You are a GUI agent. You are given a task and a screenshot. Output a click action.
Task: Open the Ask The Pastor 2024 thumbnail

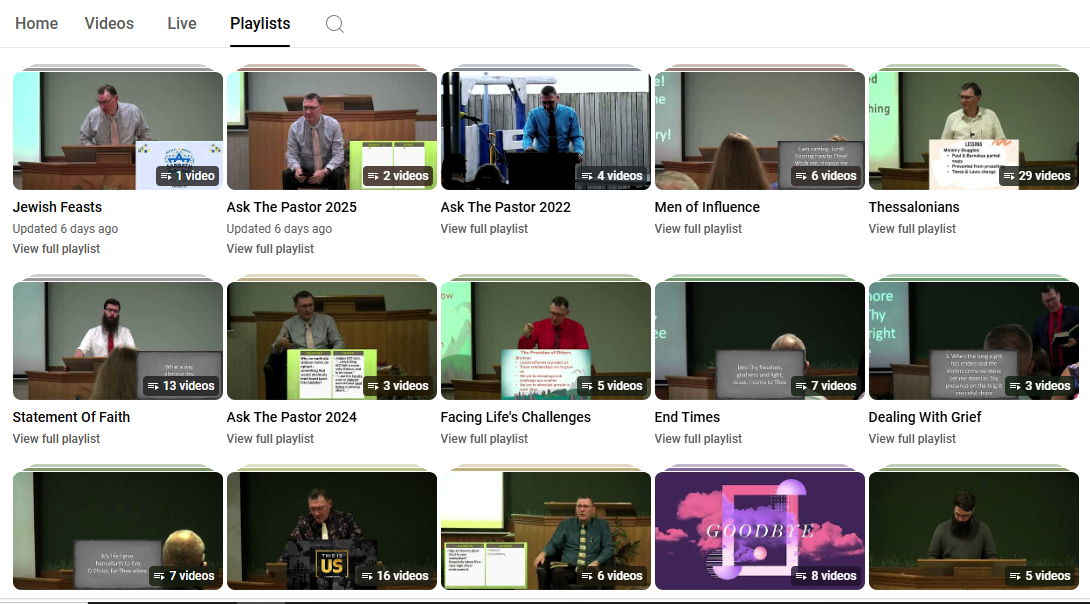[x=332, y=341]
